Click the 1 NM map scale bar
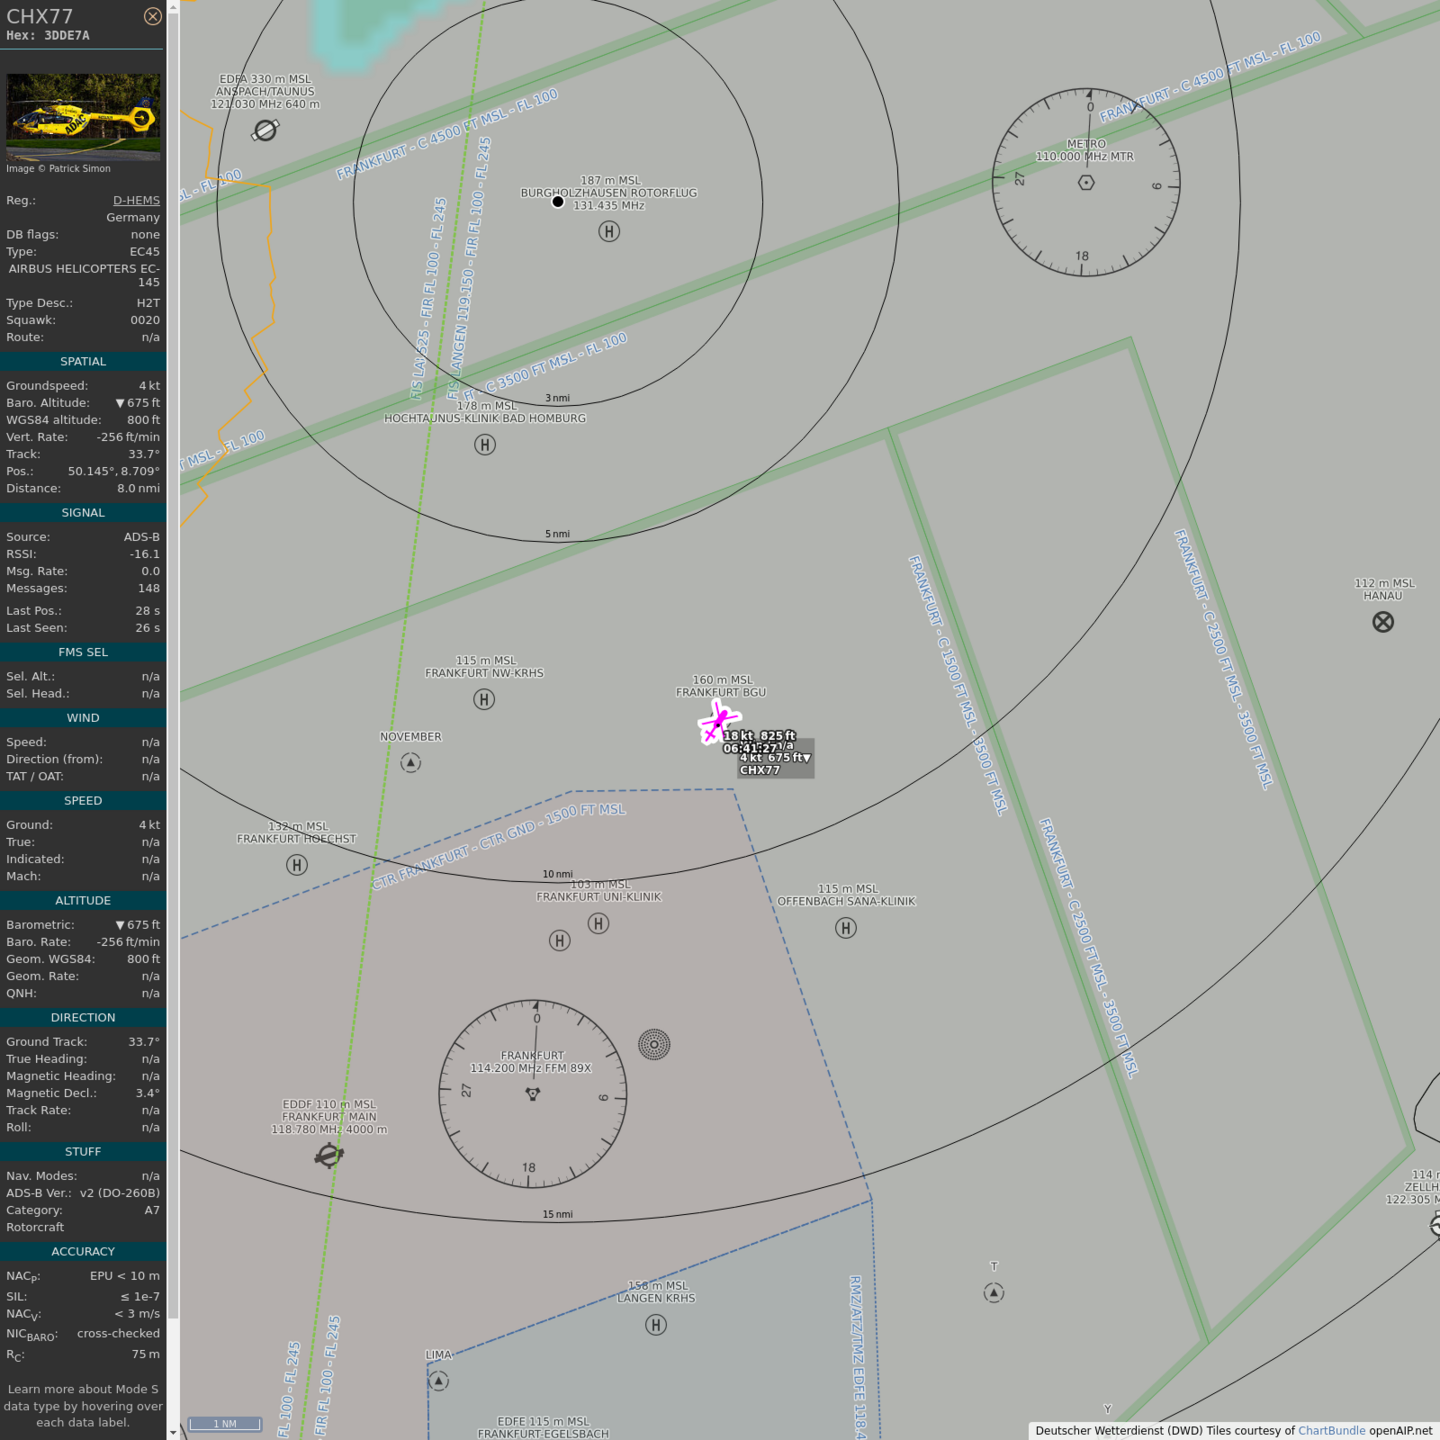 [x=225, y=1424]
